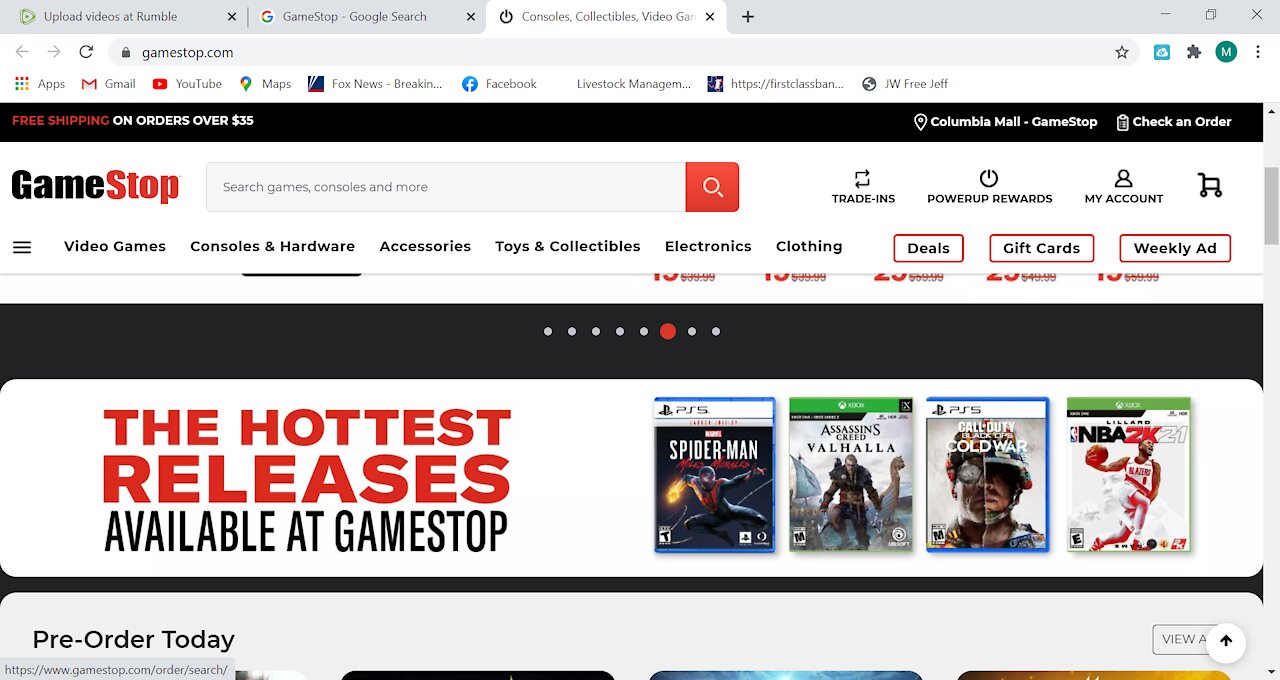Select the fourth carousel dot
This screenshot has height=680, width=1280.
point(620,332)
